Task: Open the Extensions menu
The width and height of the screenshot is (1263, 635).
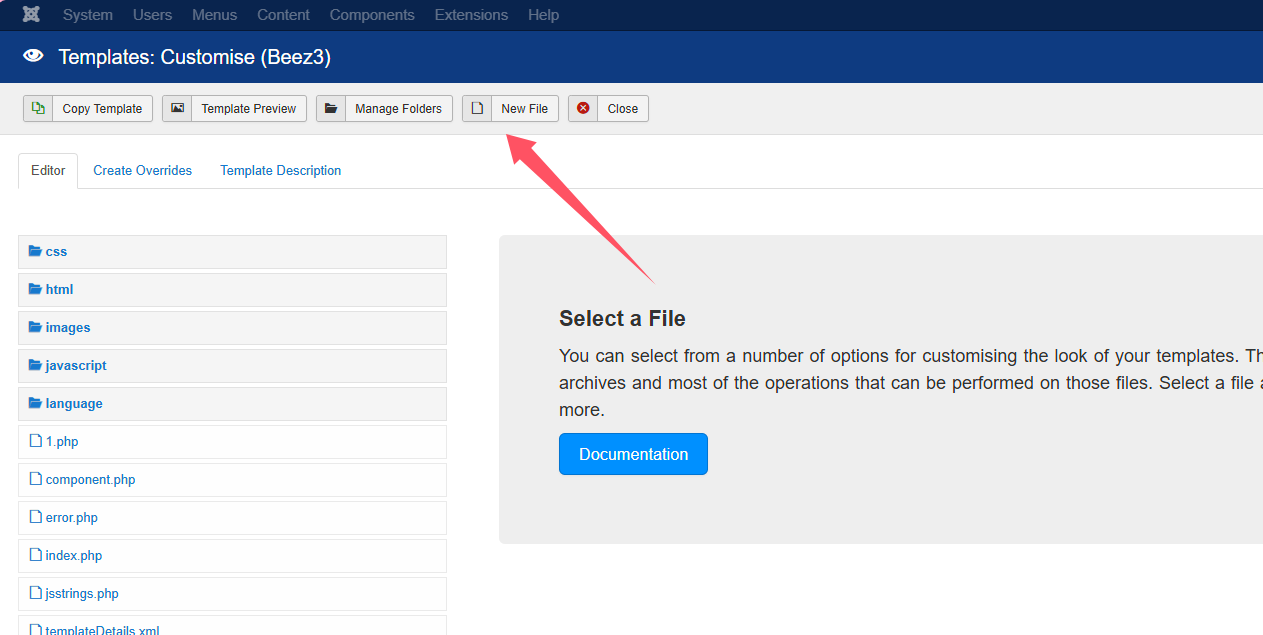Action: point(471,15)
